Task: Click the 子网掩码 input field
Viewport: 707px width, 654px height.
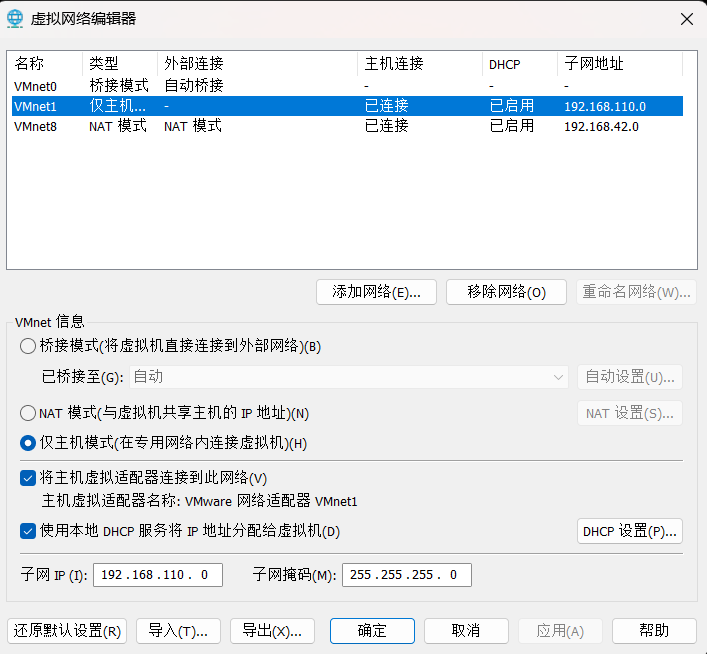Action: tap(407, 575)
